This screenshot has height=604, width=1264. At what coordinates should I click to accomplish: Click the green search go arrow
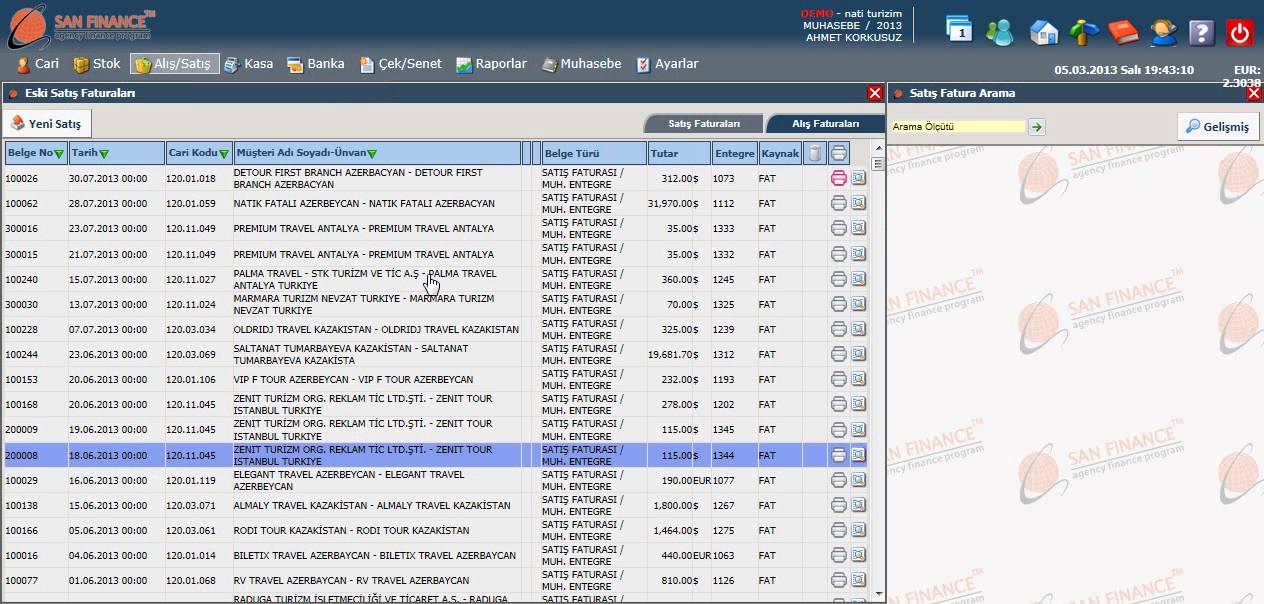(x=1037, y=127)
